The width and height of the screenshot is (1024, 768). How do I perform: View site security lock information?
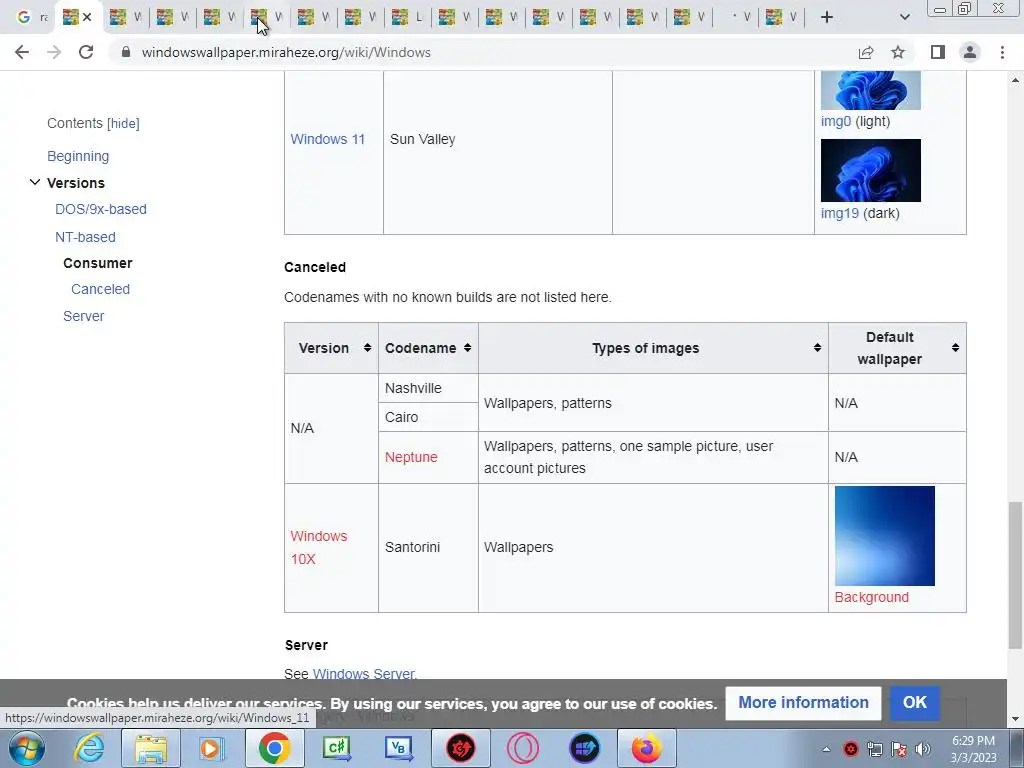(x=126, y=52)
